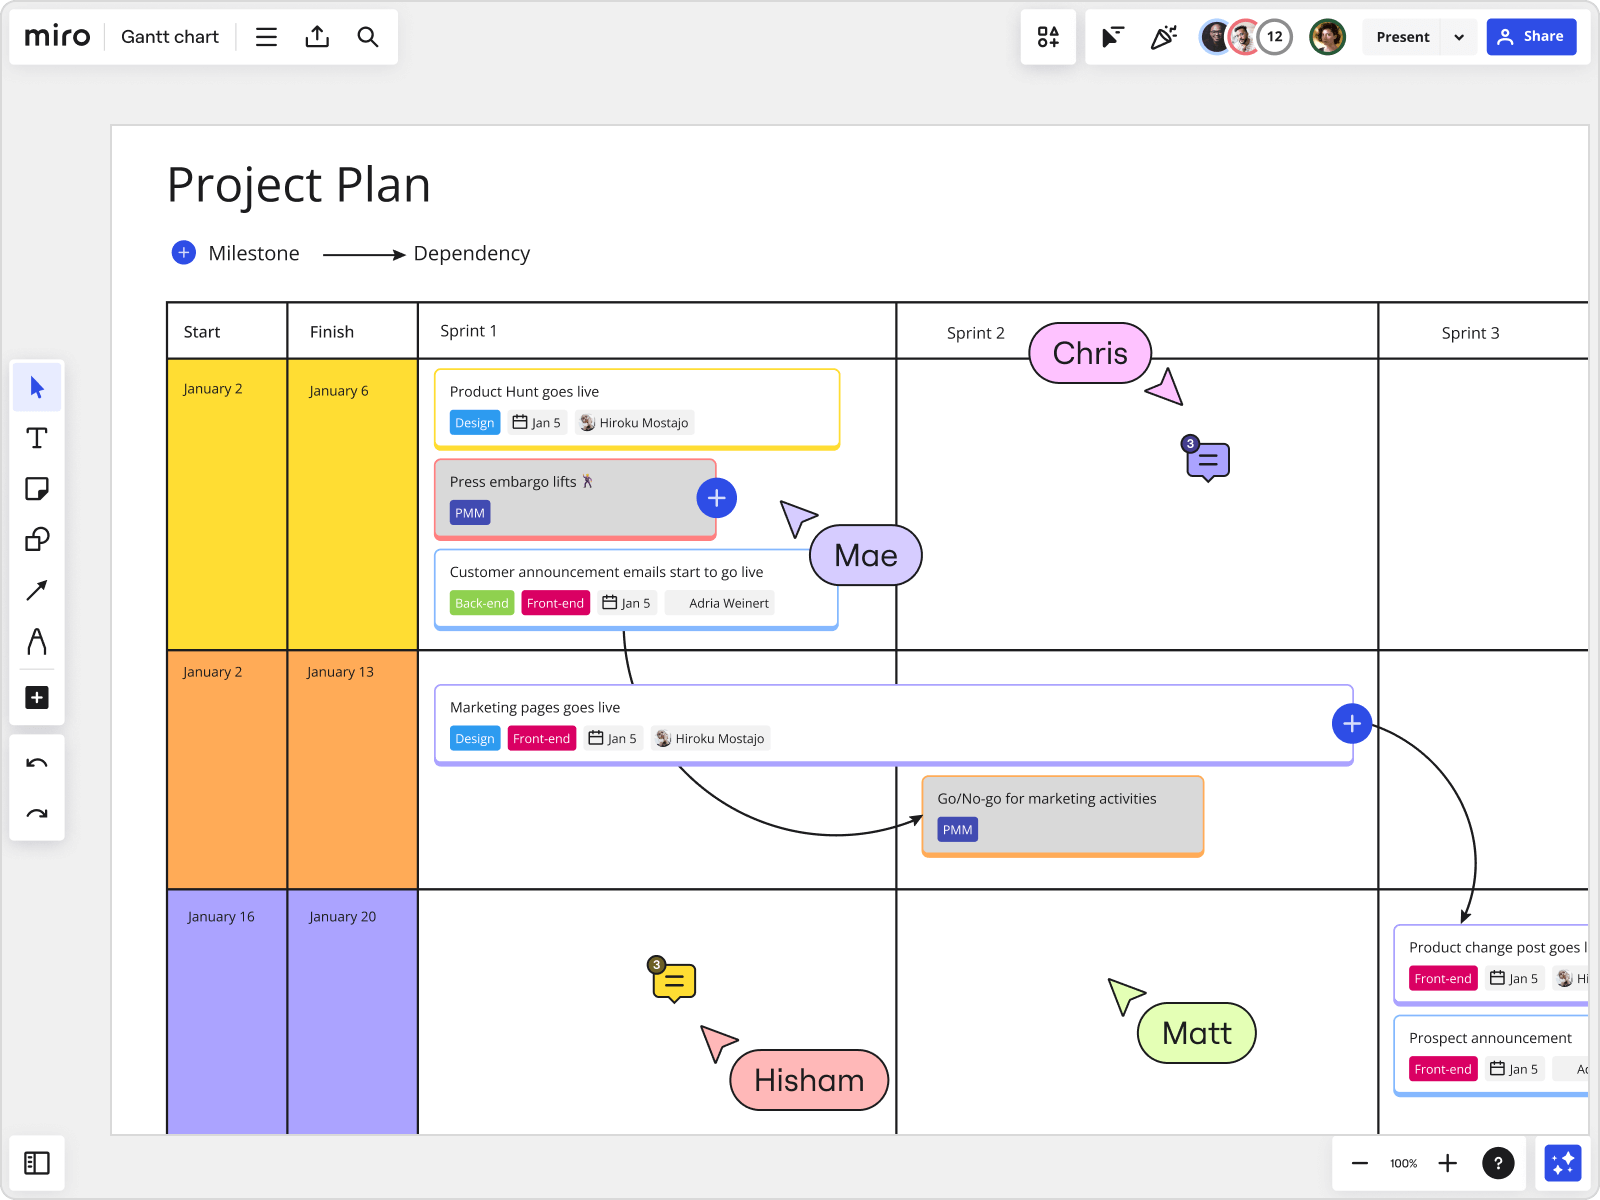Export the board using upload icon
This screenshot has height=1200, width=1600.
[317, 37]
